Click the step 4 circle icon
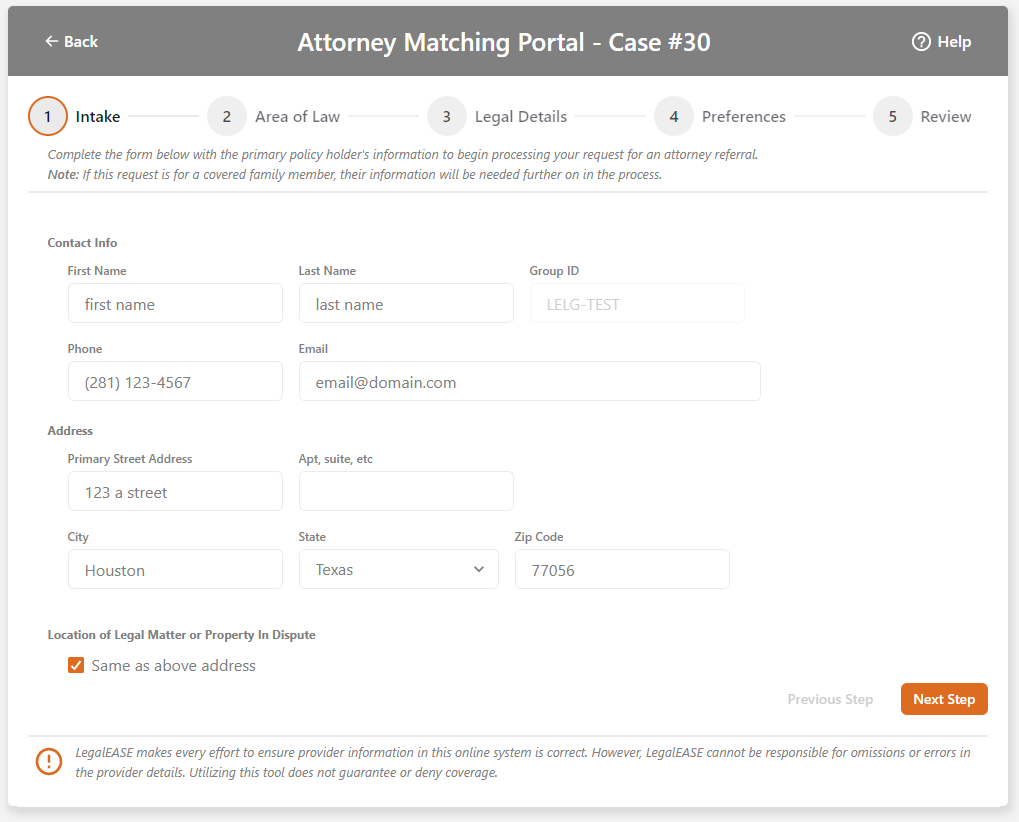This screenshot has height=822, width=1019. click(x=674, y=117)
